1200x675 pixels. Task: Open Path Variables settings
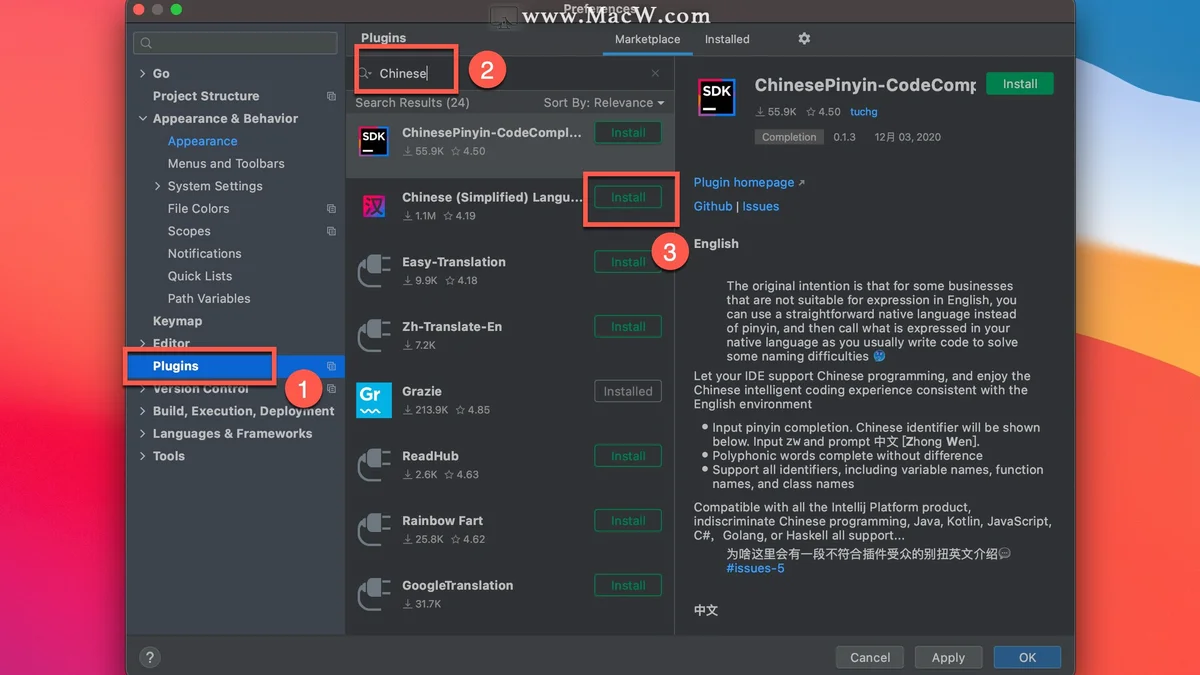[x=209, y=299]
